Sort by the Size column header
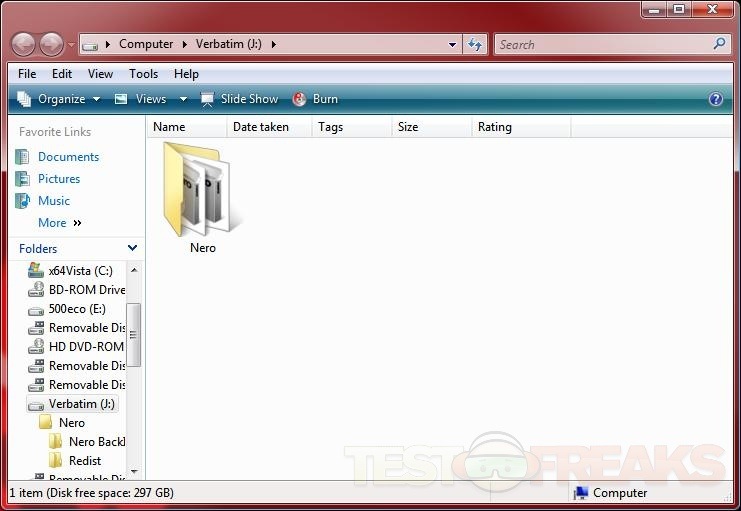Screen dimensions: 741x511 pyautogui.click(x=408, y=127)
